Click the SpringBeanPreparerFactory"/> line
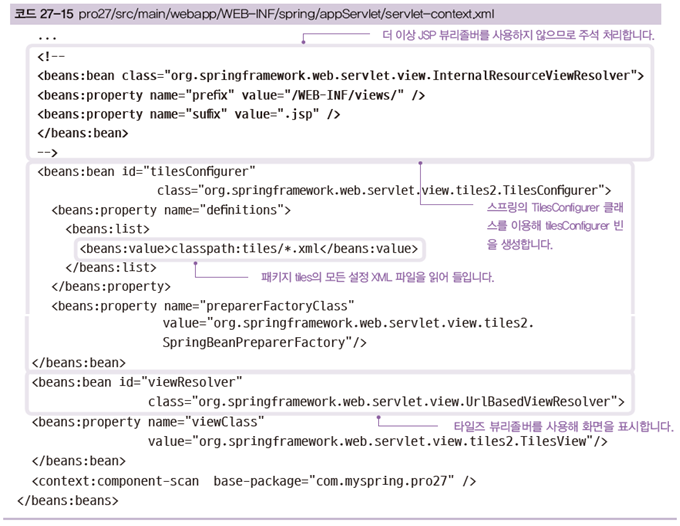 coord(265,343)
